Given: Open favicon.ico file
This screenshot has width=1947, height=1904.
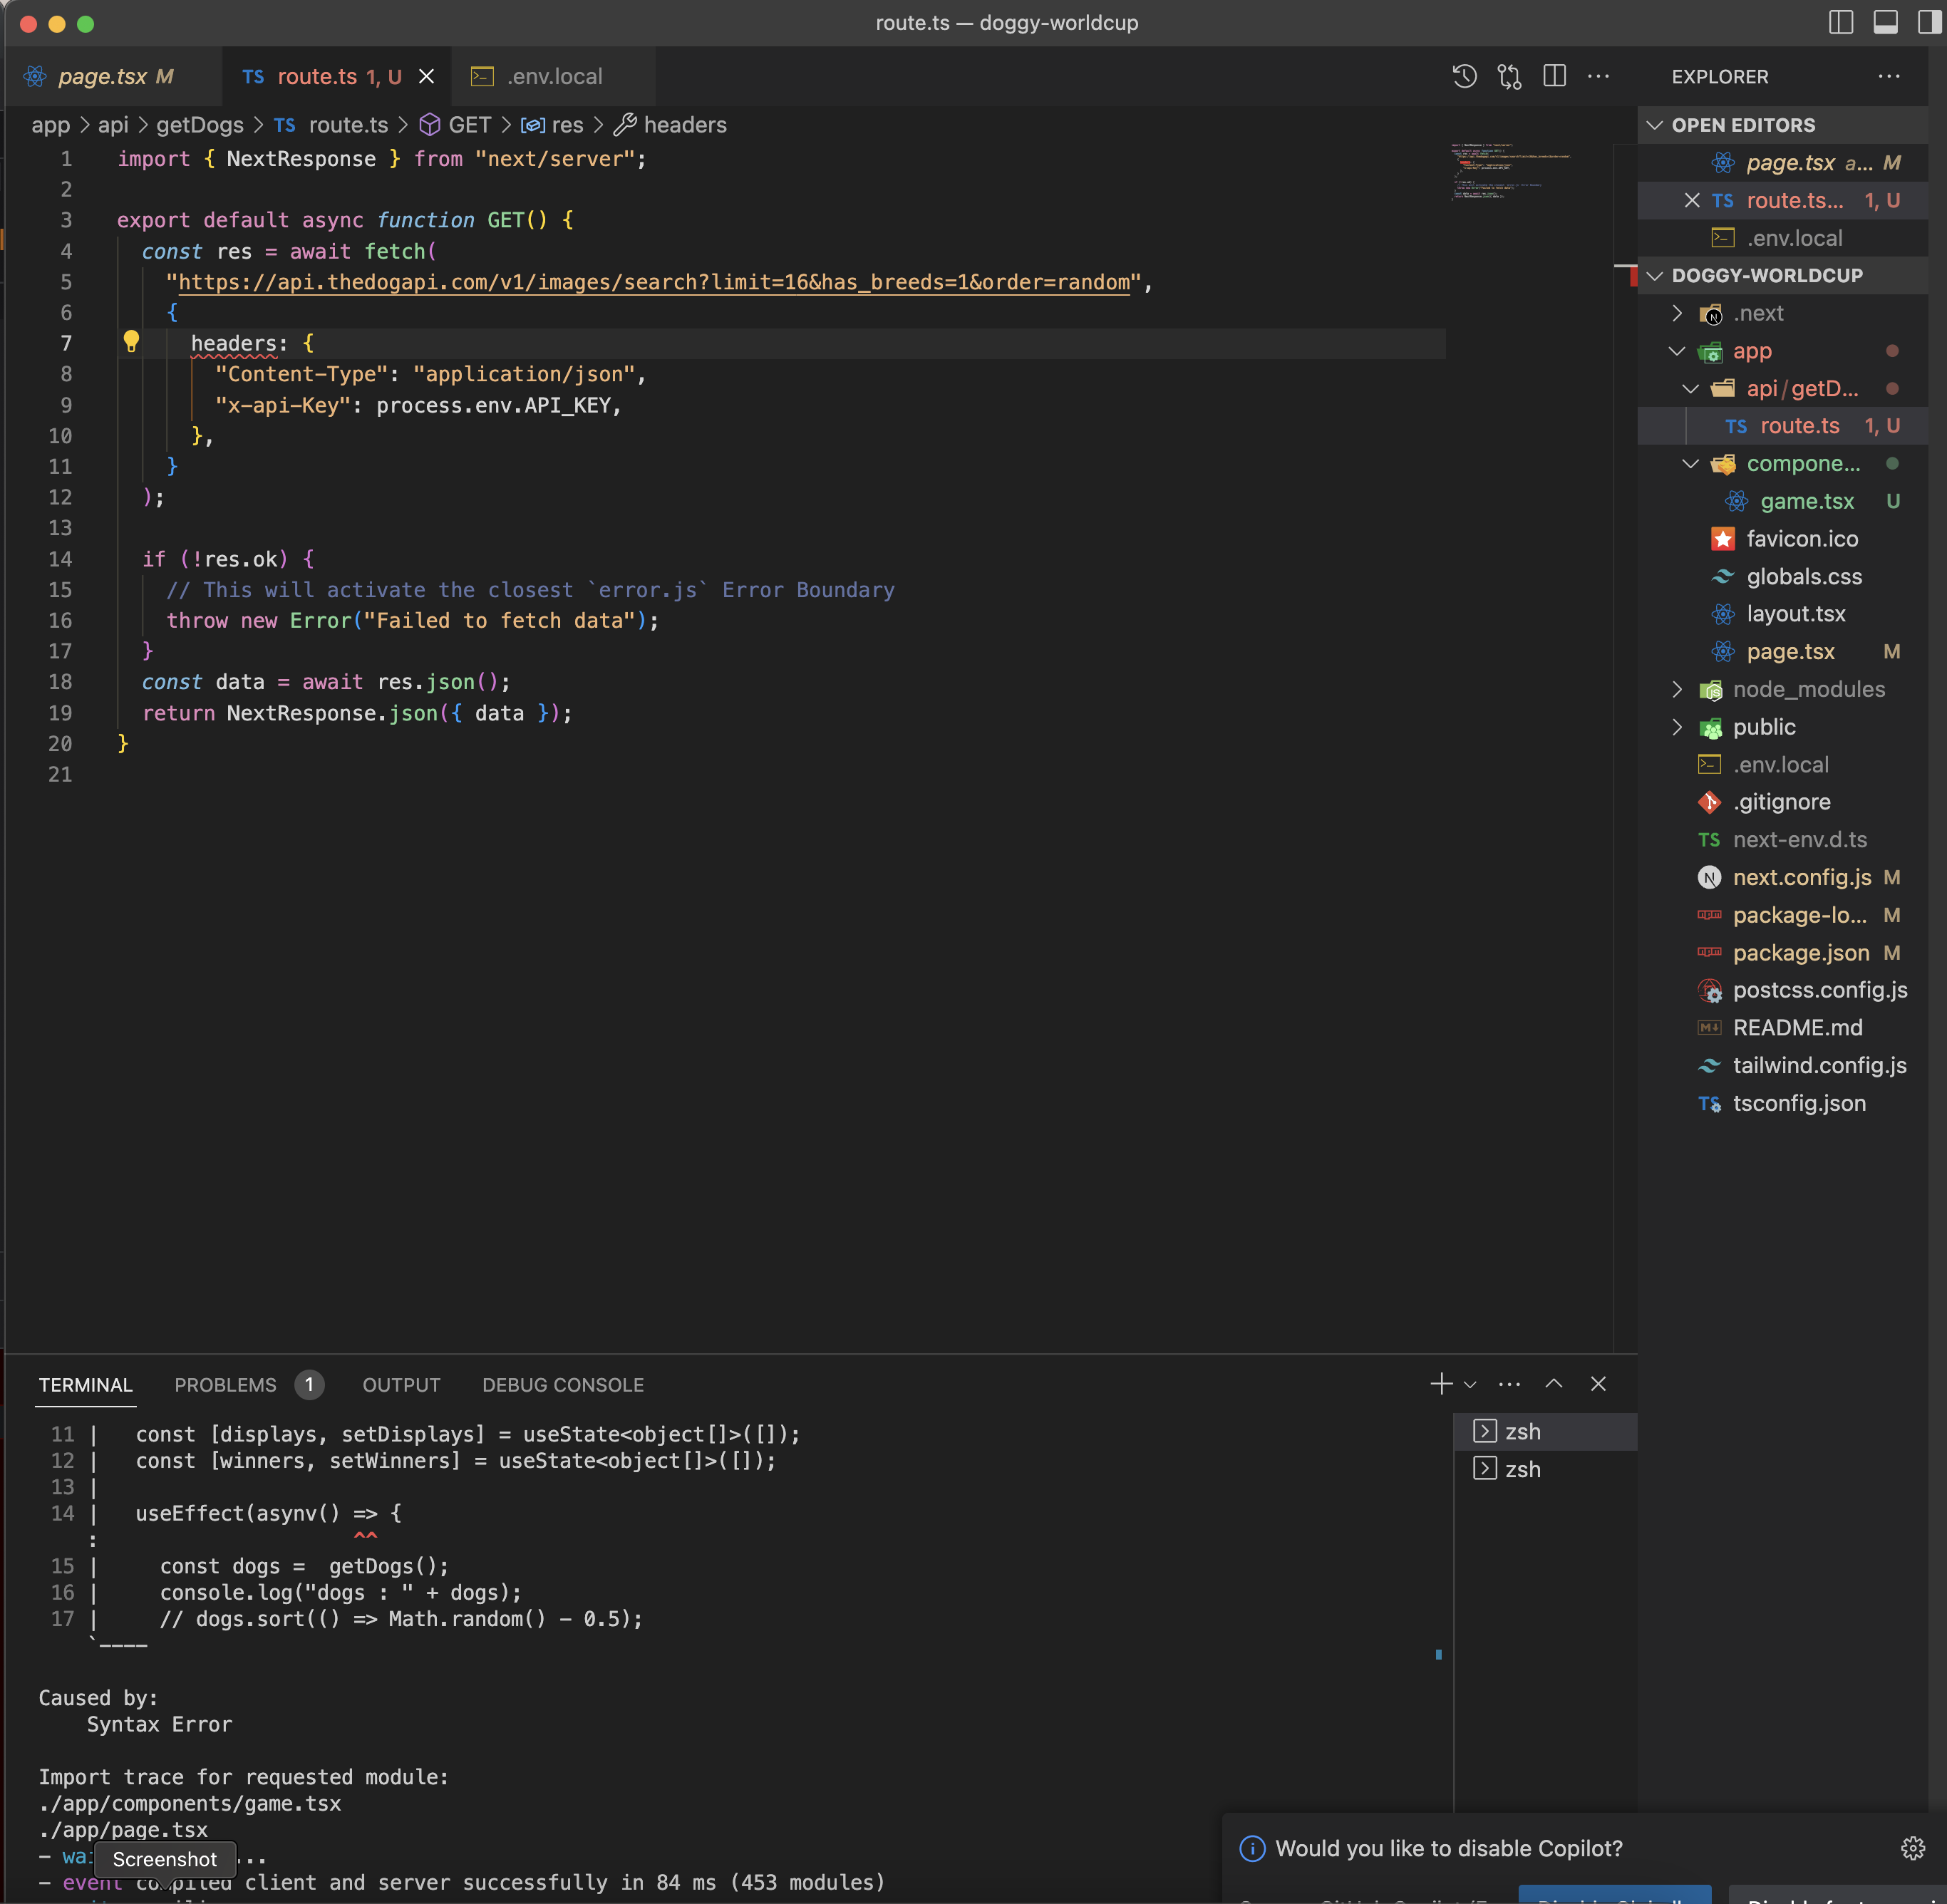Looking at the screenshot, I should (1783, 539).
